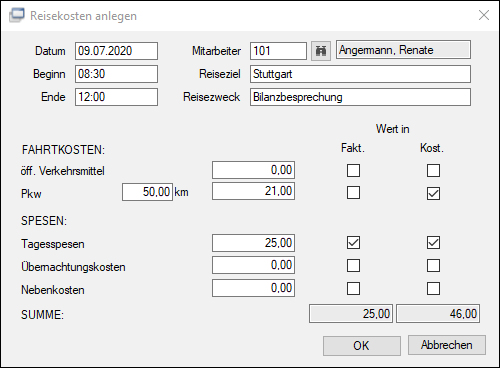
Task: Uncheck Kost. checkbox in Pkw row
Action: coord(433,193)
